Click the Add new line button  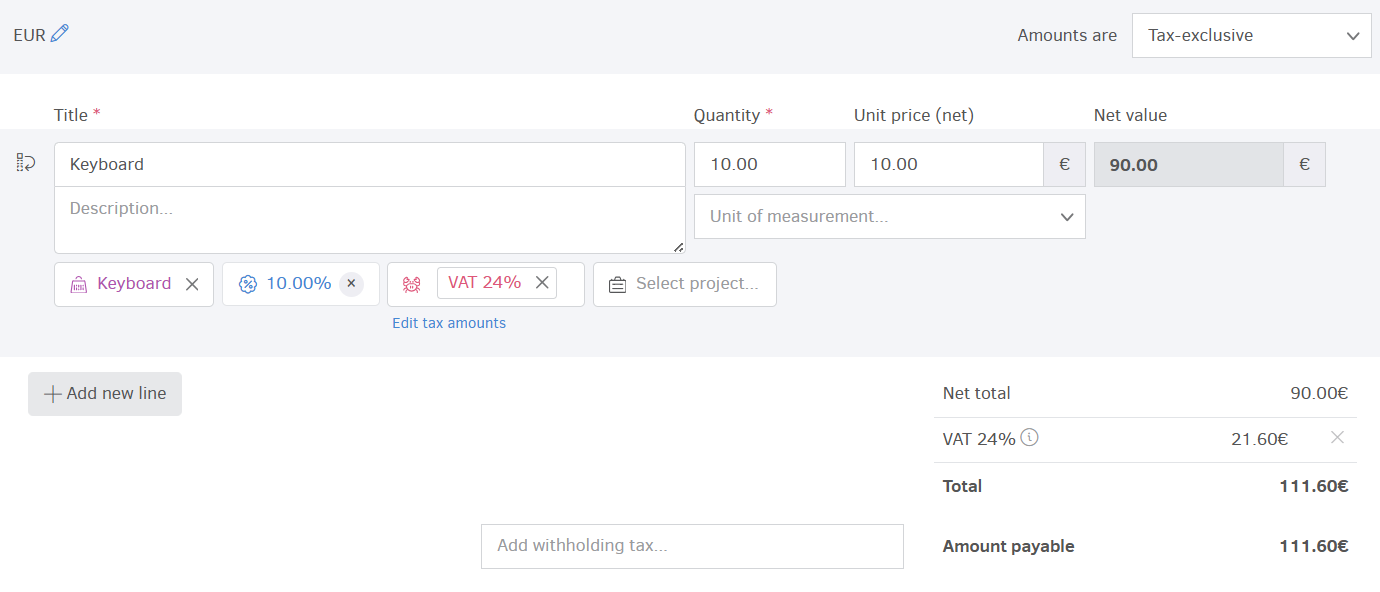(104, 393)
